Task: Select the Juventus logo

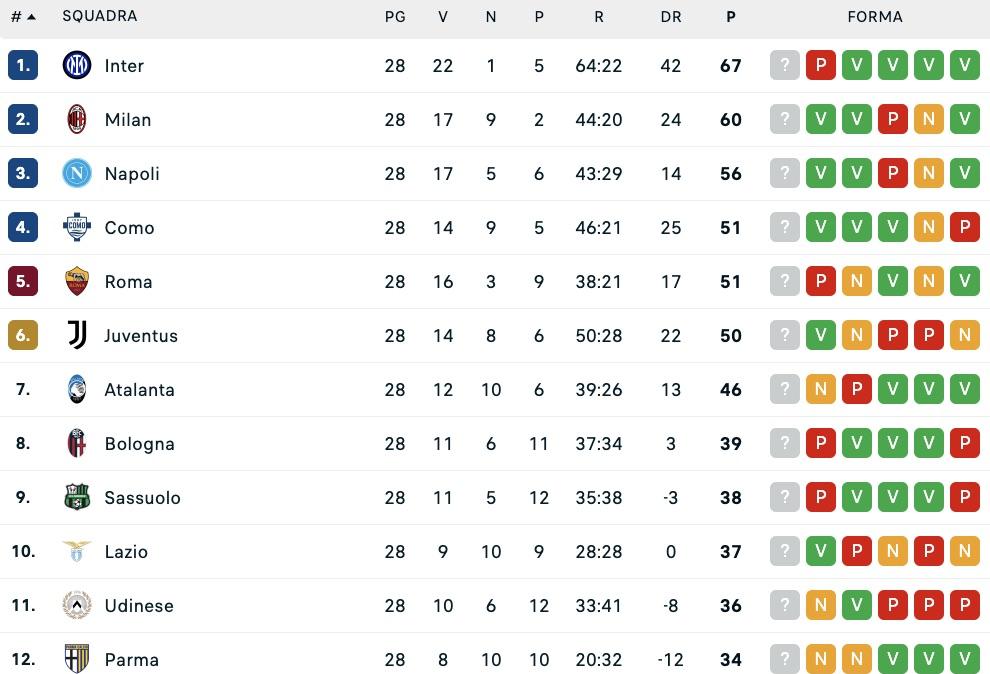Action: (x=76, y=336)
